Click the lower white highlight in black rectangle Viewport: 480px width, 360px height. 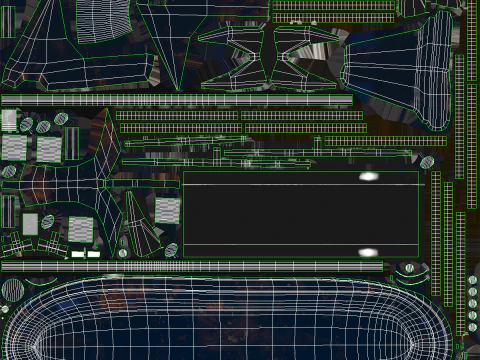368,252
